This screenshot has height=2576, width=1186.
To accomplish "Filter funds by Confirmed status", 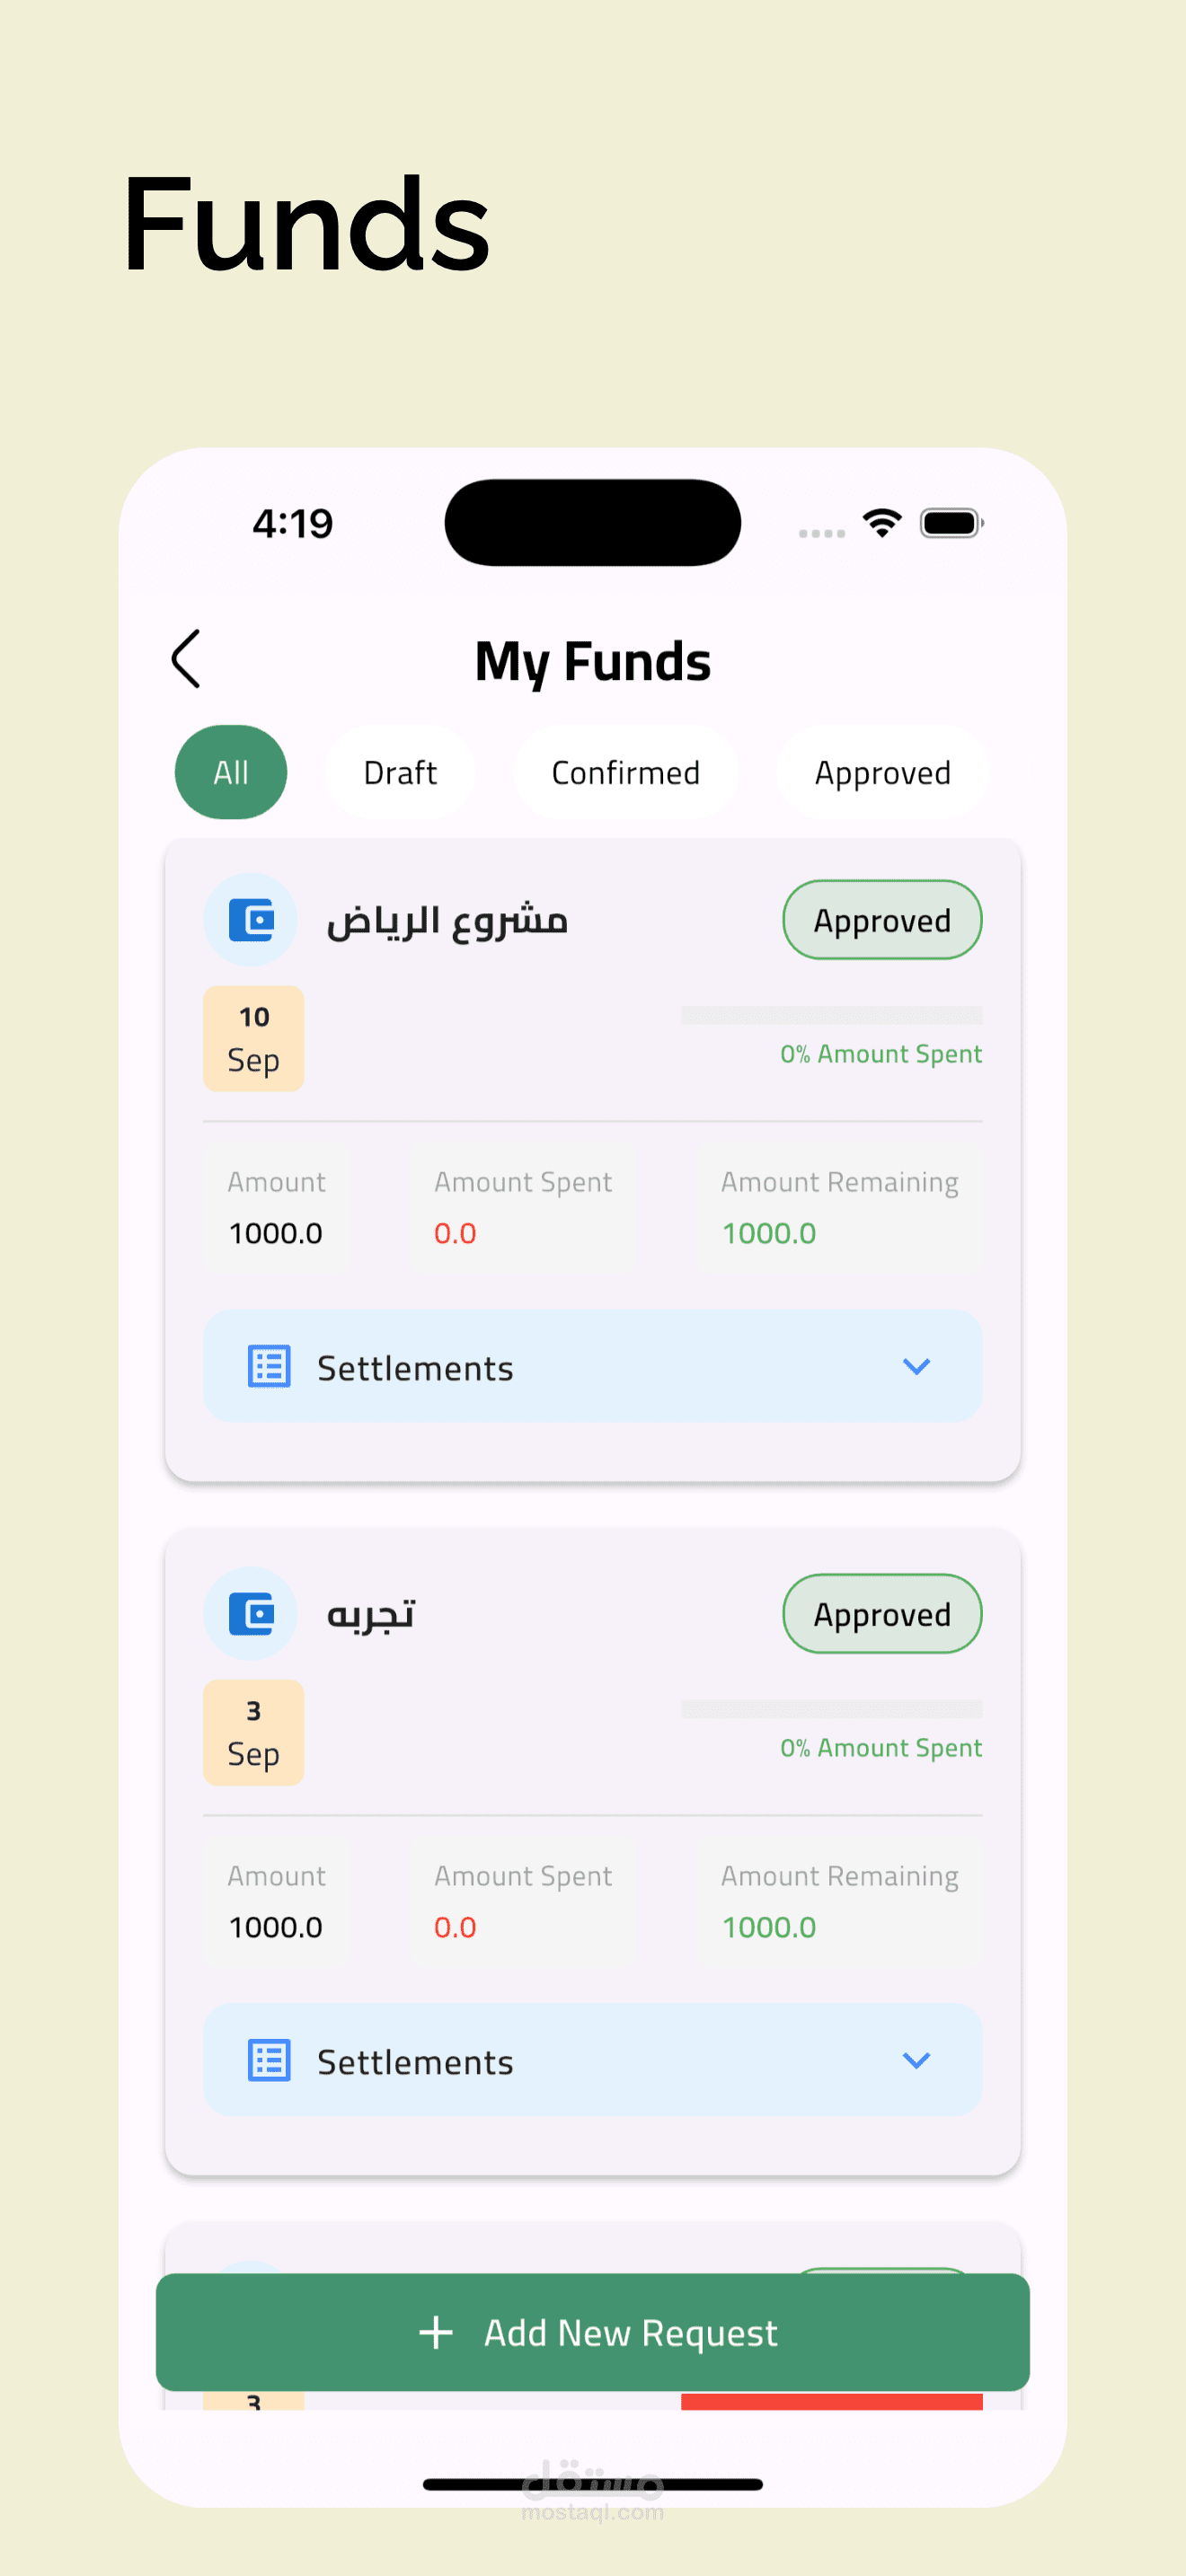I will pos(625,772).
